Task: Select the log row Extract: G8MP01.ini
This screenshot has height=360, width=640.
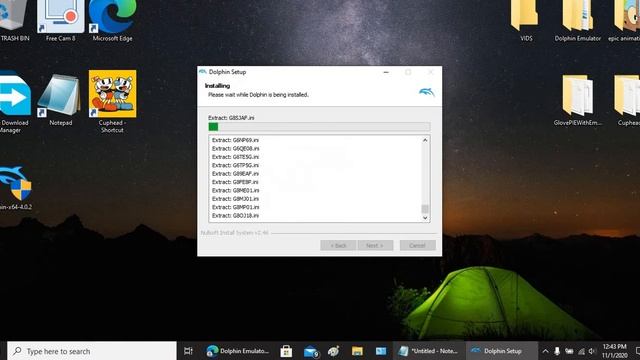Action: point(235,207)
